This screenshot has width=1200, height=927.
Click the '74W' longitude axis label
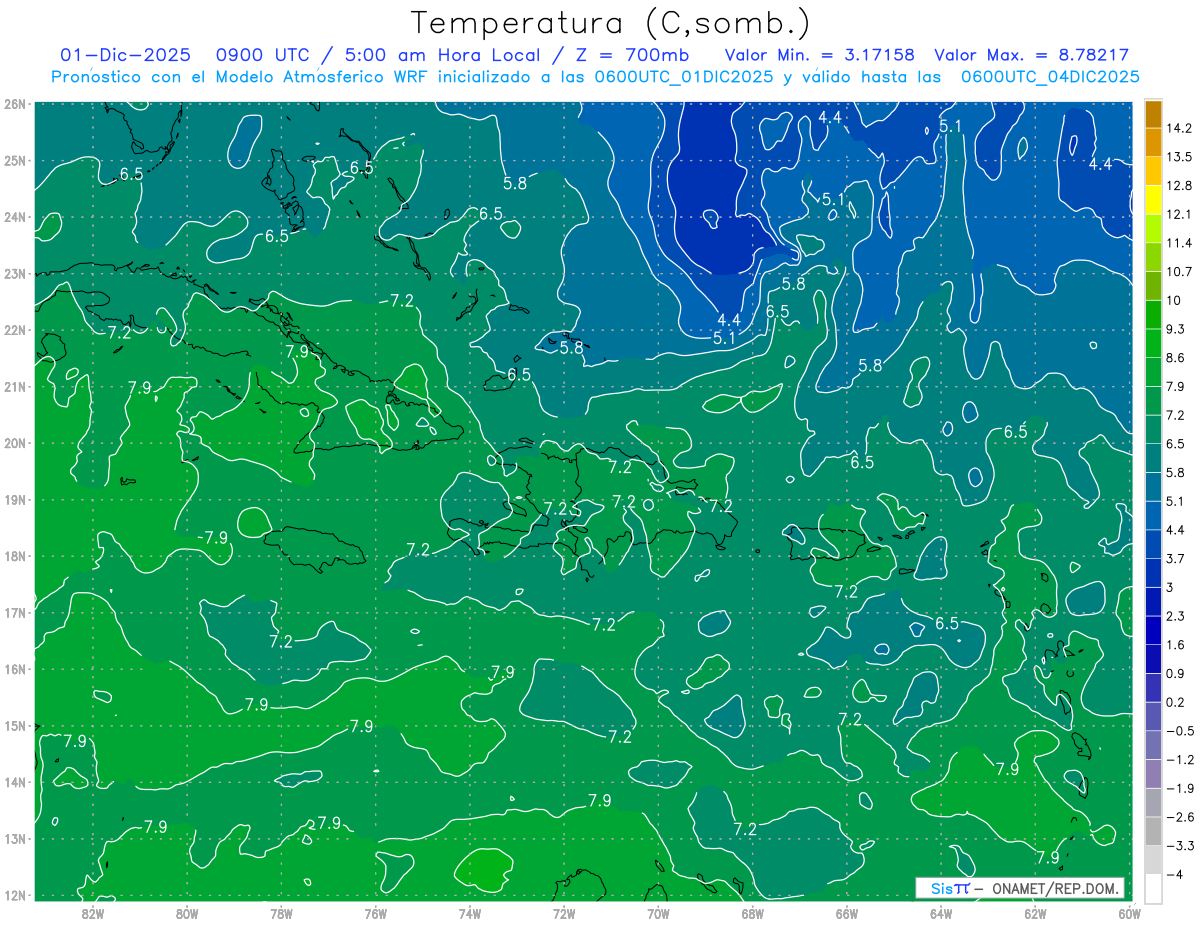(x=470, y=913)
